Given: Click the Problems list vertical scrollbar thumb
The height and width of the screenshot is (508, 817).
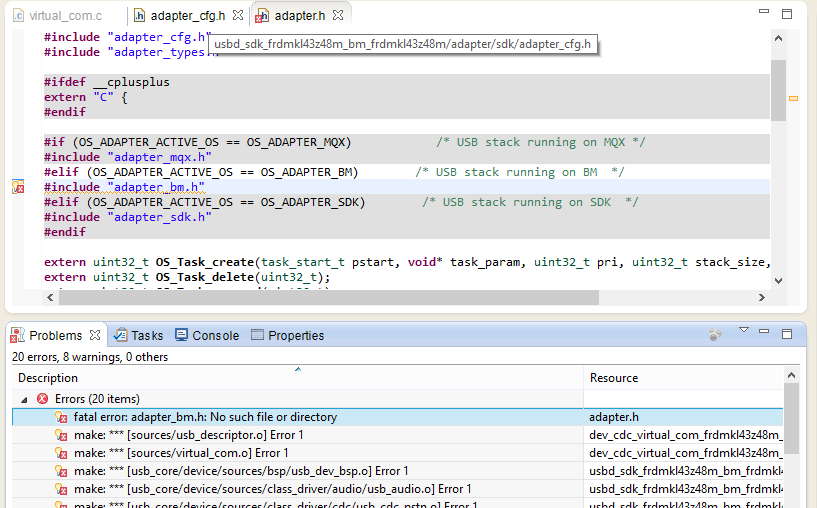Looking at the screenshot, I should [x=791, y=419].
